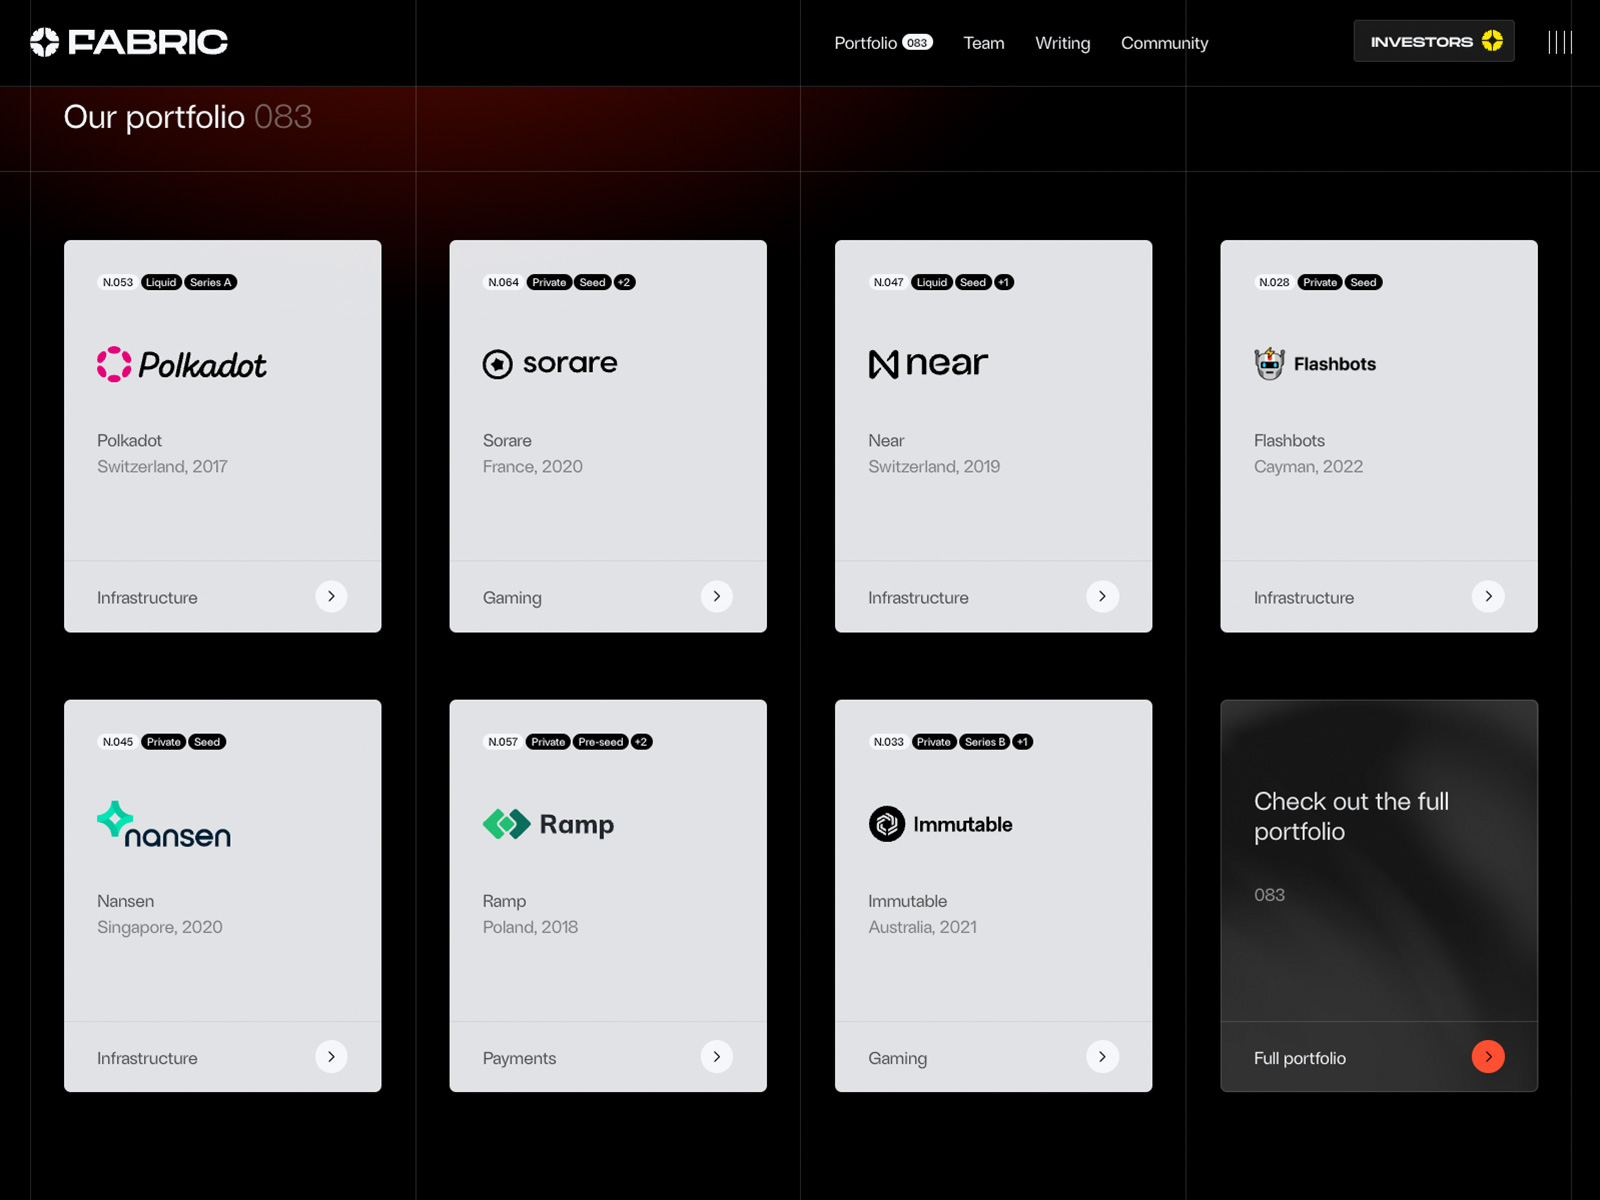This screenshot has width=1600, height=1200.
Task: Click the Flashbots card arrow icon
Action: [1488, 597]
